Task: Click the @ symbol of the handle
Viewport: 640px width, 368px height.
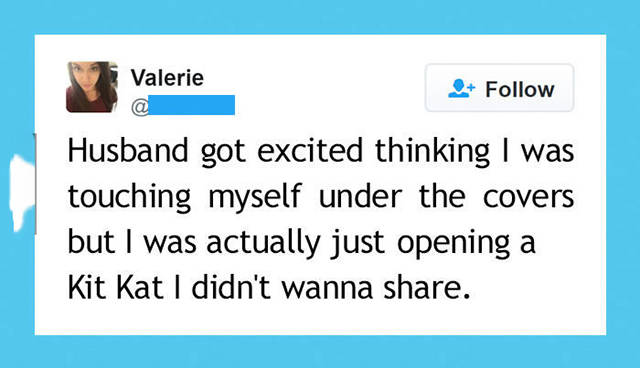Action: (140, 106)
